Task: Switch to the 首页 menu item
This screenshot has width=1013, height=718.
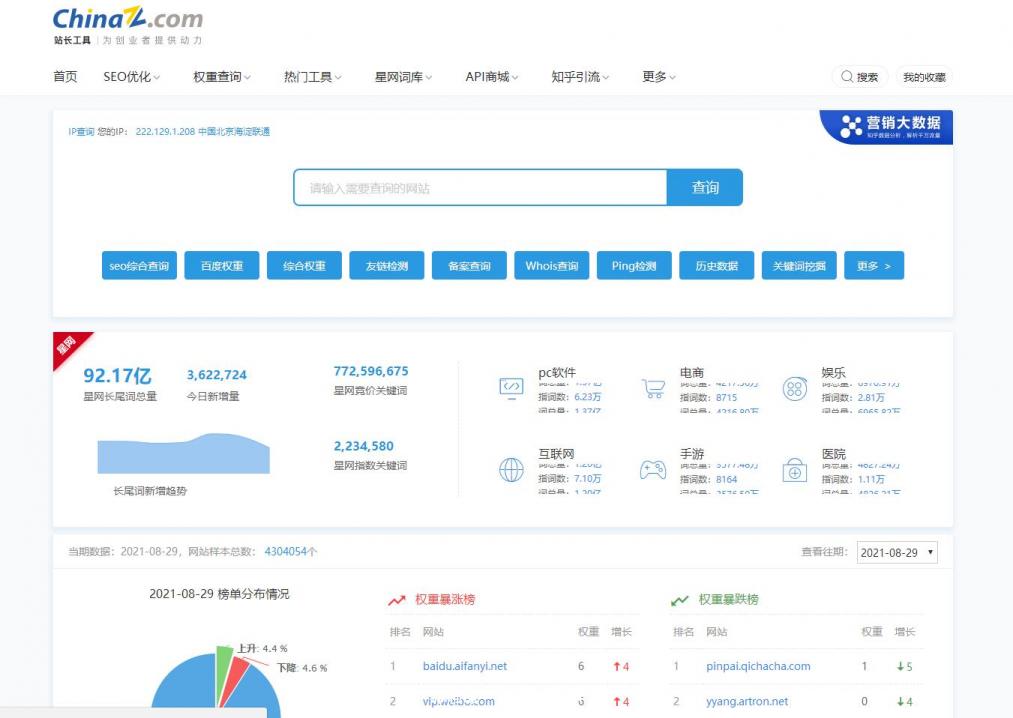Action: [64, 76]
